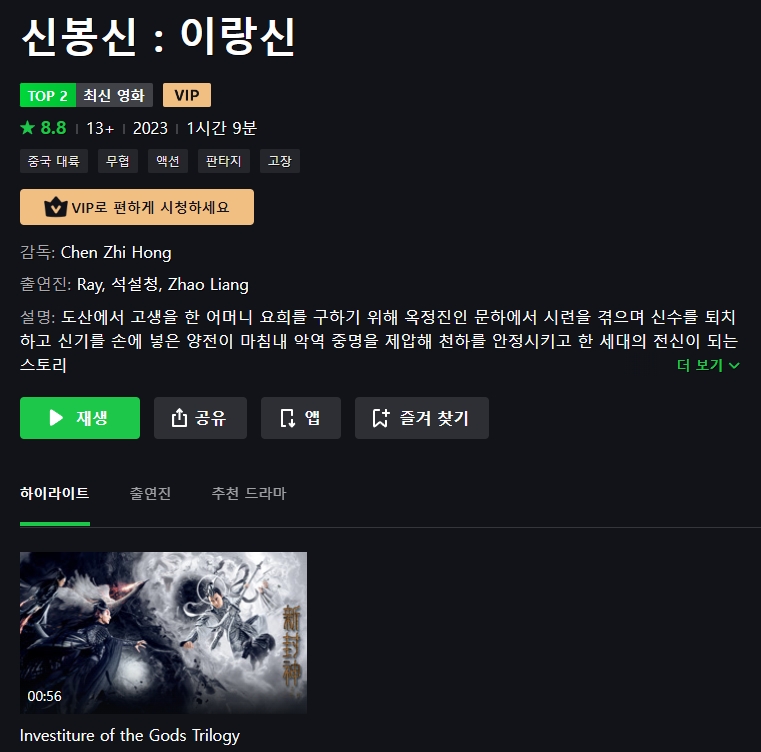The width and height of the screenshot is (761, 752).
Task: Open the Investiture of the Gods Trilogy title
Action: tap(130, 735)
